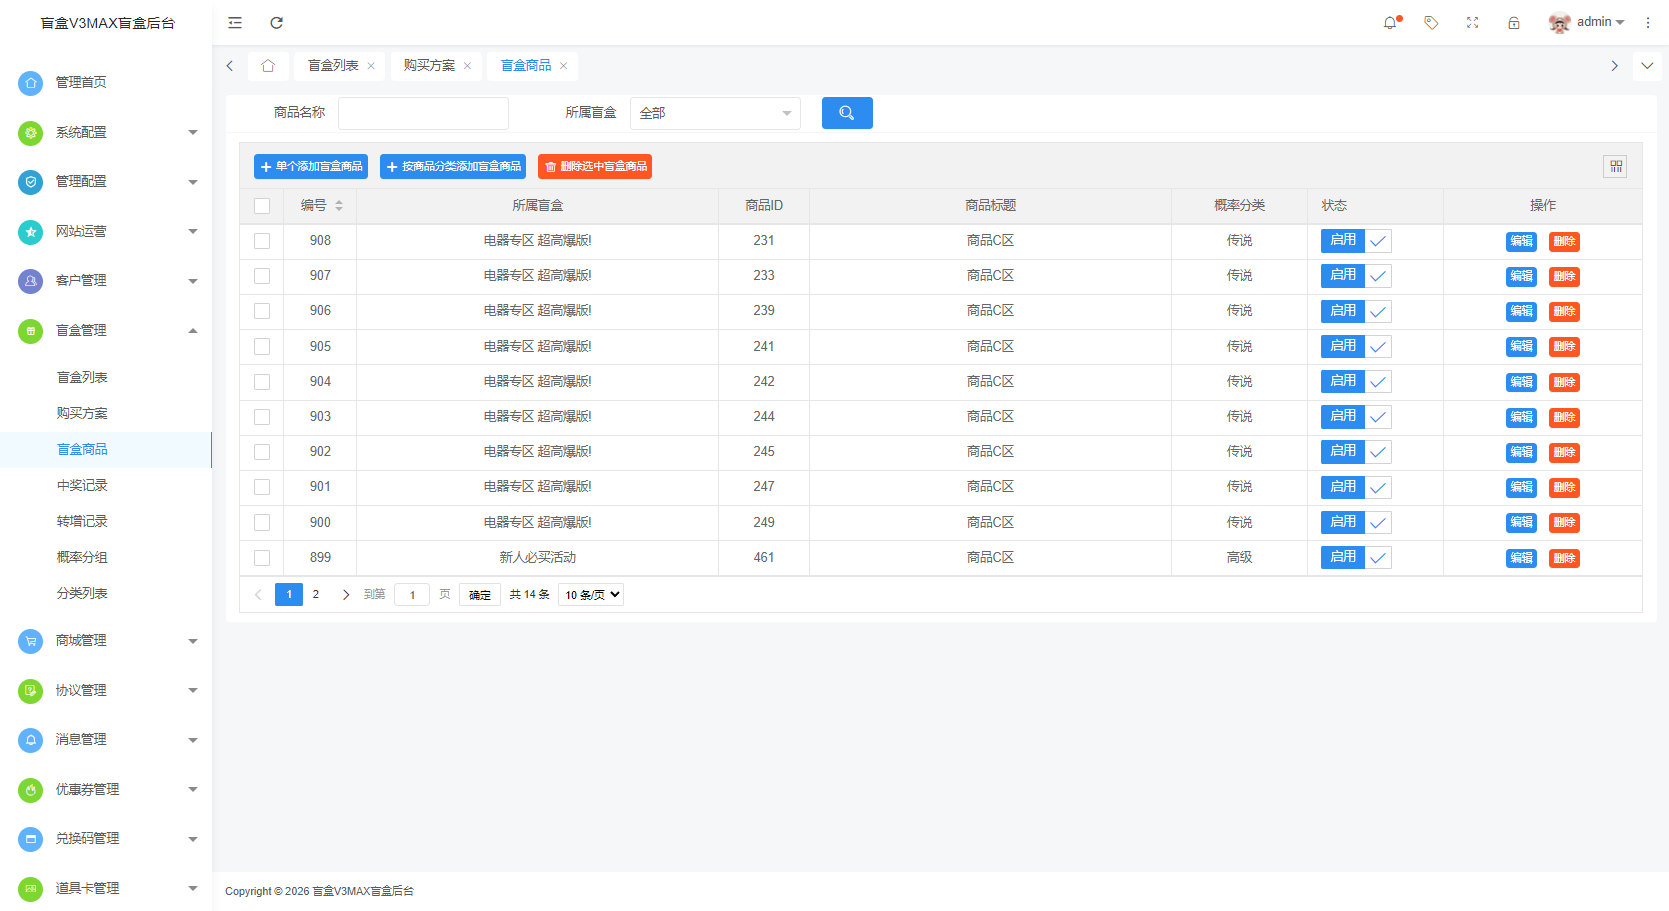
Task: Check the row 903 checkbox
Action: (x=262, y=417)
